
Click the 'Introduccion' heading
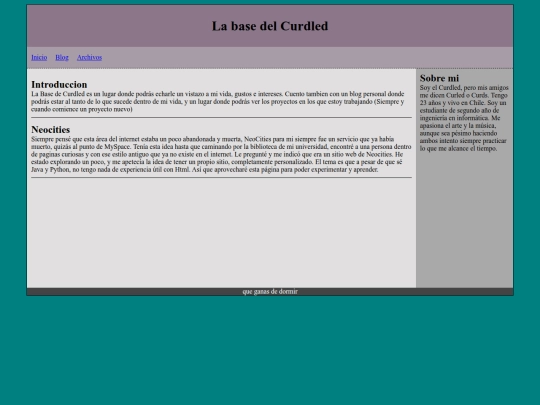59,85
